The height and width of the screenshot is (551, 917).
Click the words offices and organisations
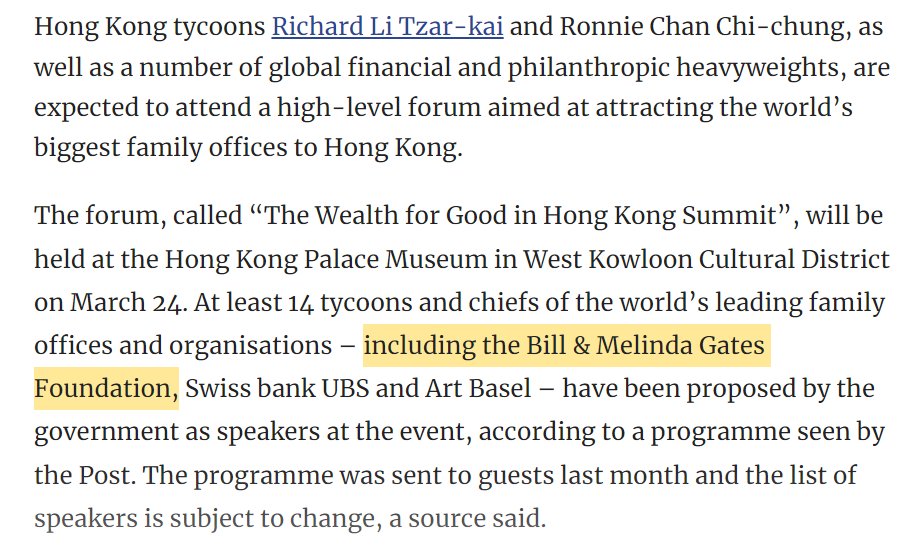183,345
